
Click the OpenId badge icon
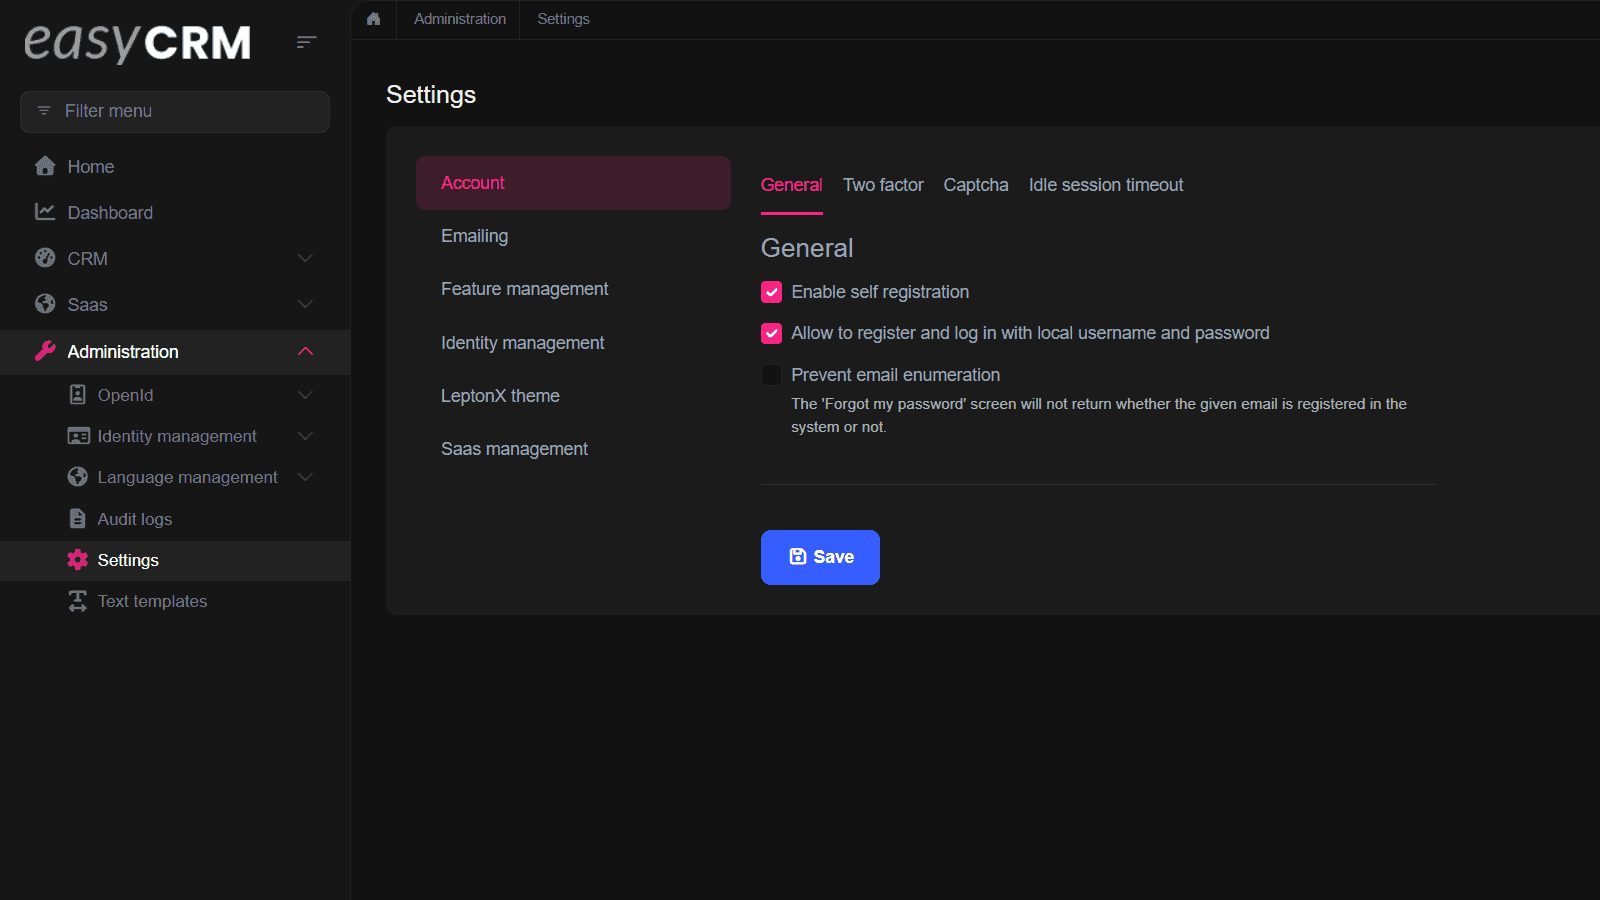pyautogui.click(x=78, y=395)
